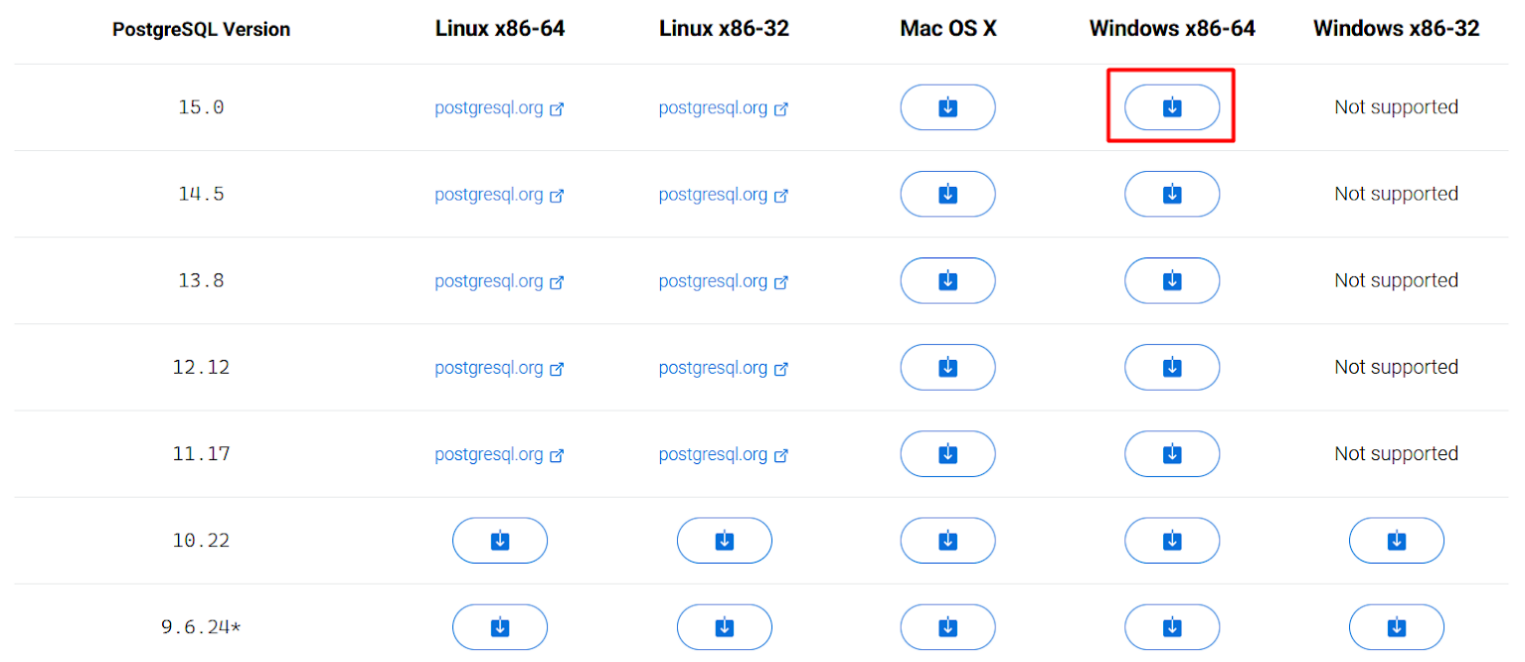The height and width of the screenshot is (662, 1525).
Task: Click the Mac OS X column header
Action: [x=947, y=29]
